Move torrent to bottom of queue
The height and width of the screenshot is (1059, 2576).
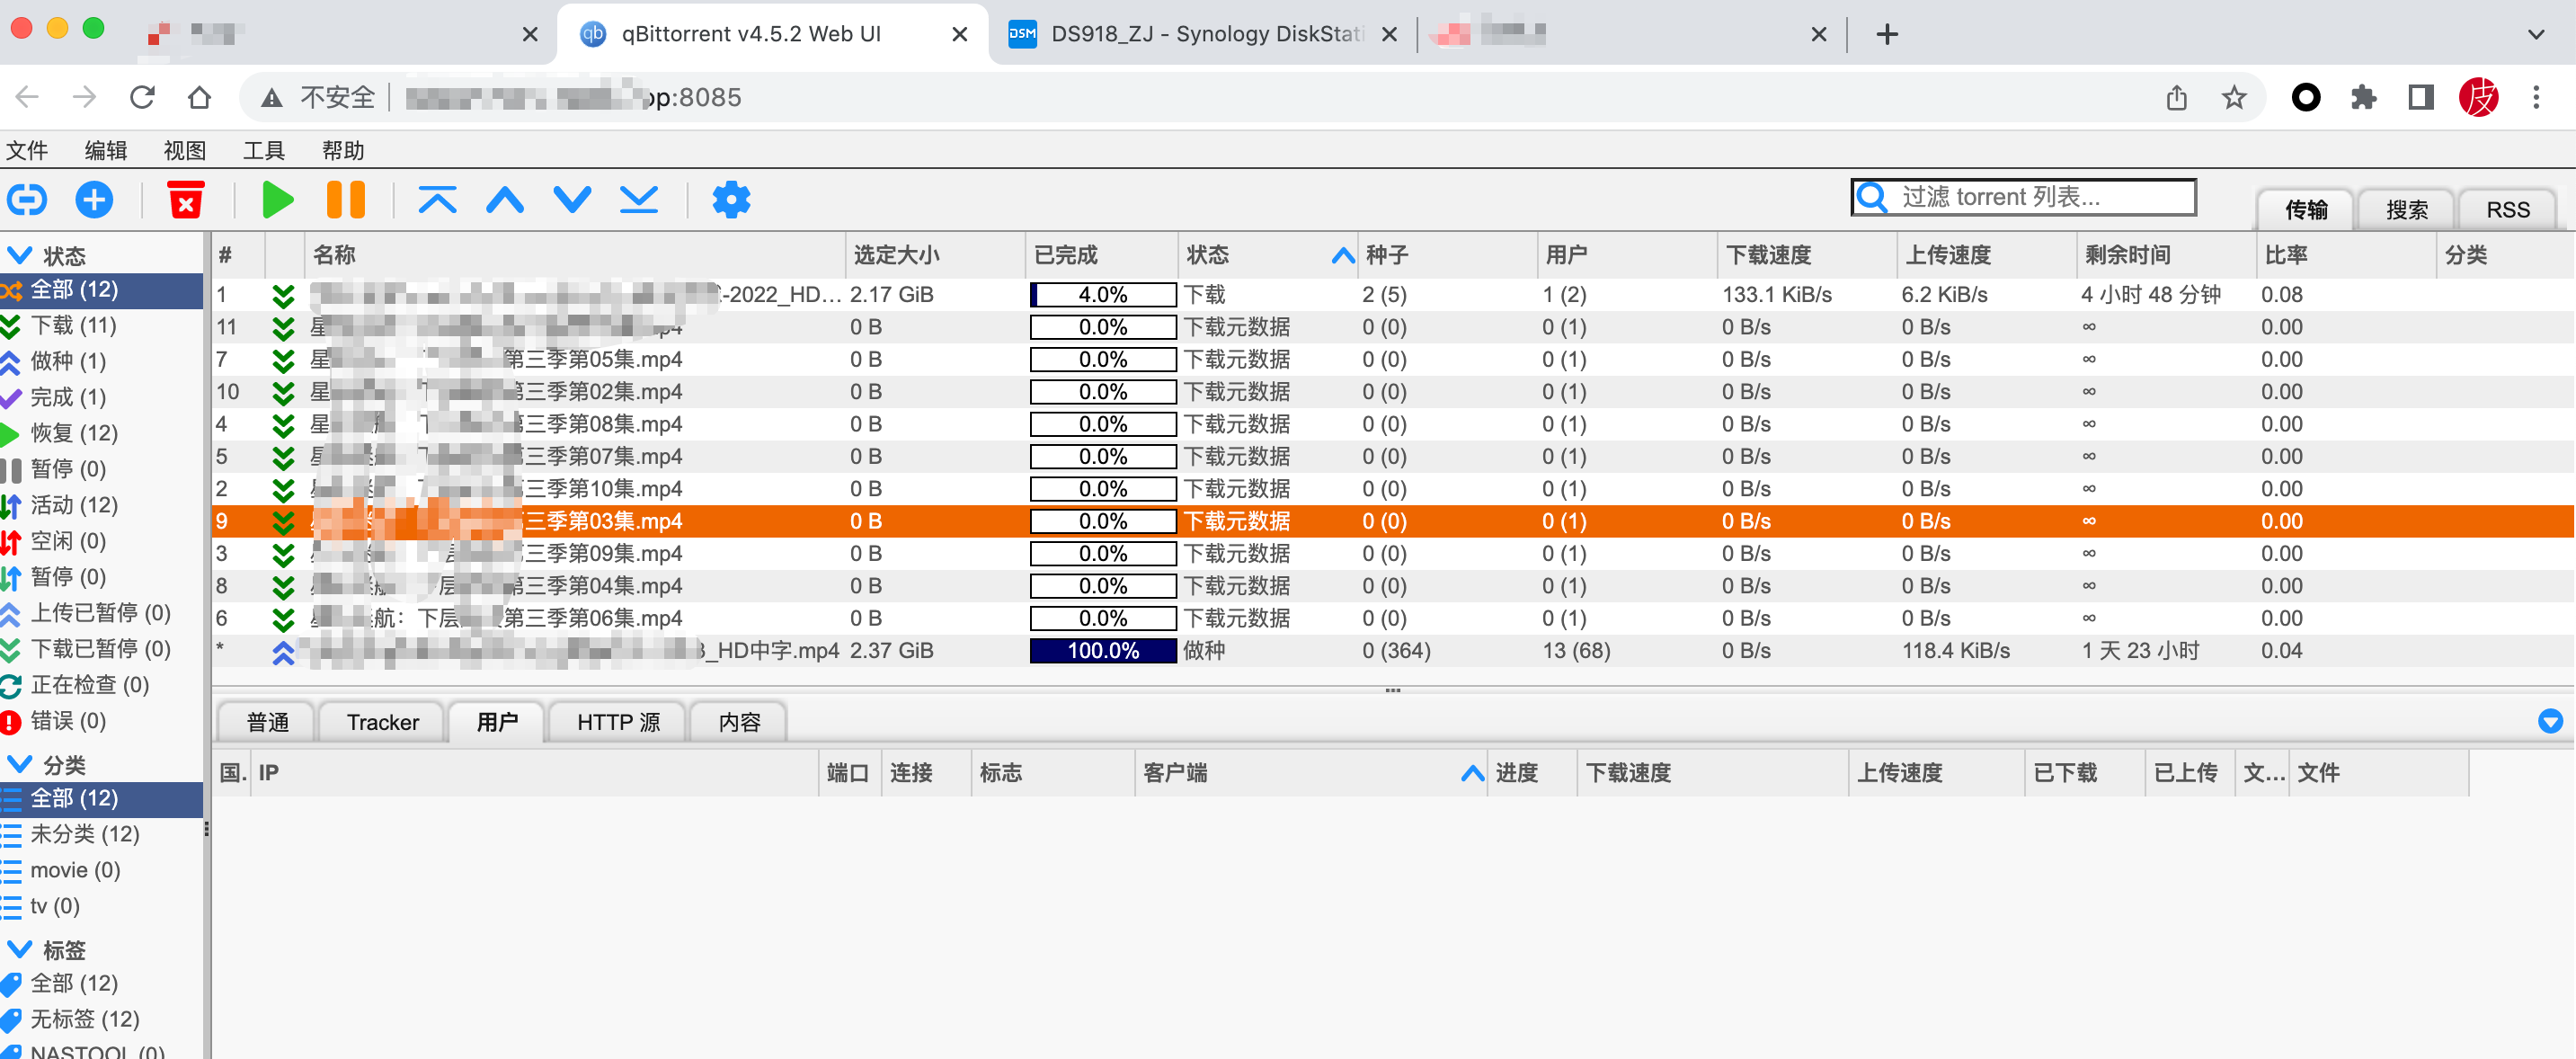pyautogui.click(x=638, y=200)
